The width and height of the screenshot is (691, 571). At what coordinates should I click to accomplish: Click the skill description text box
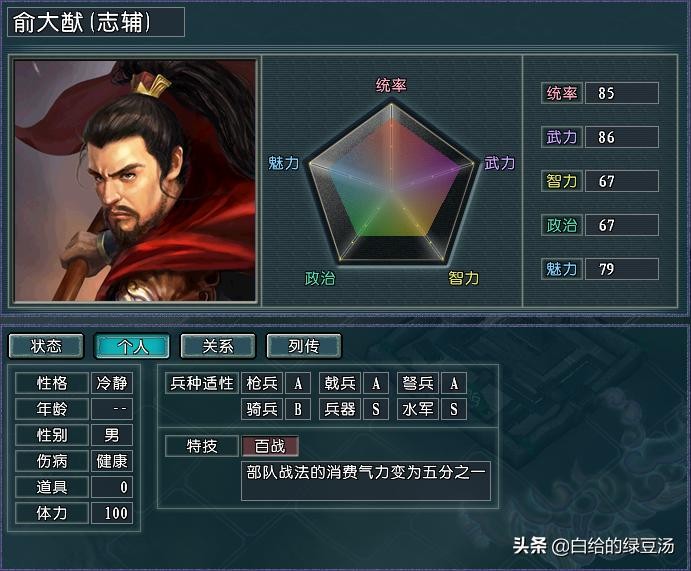(x=366, y=481)
